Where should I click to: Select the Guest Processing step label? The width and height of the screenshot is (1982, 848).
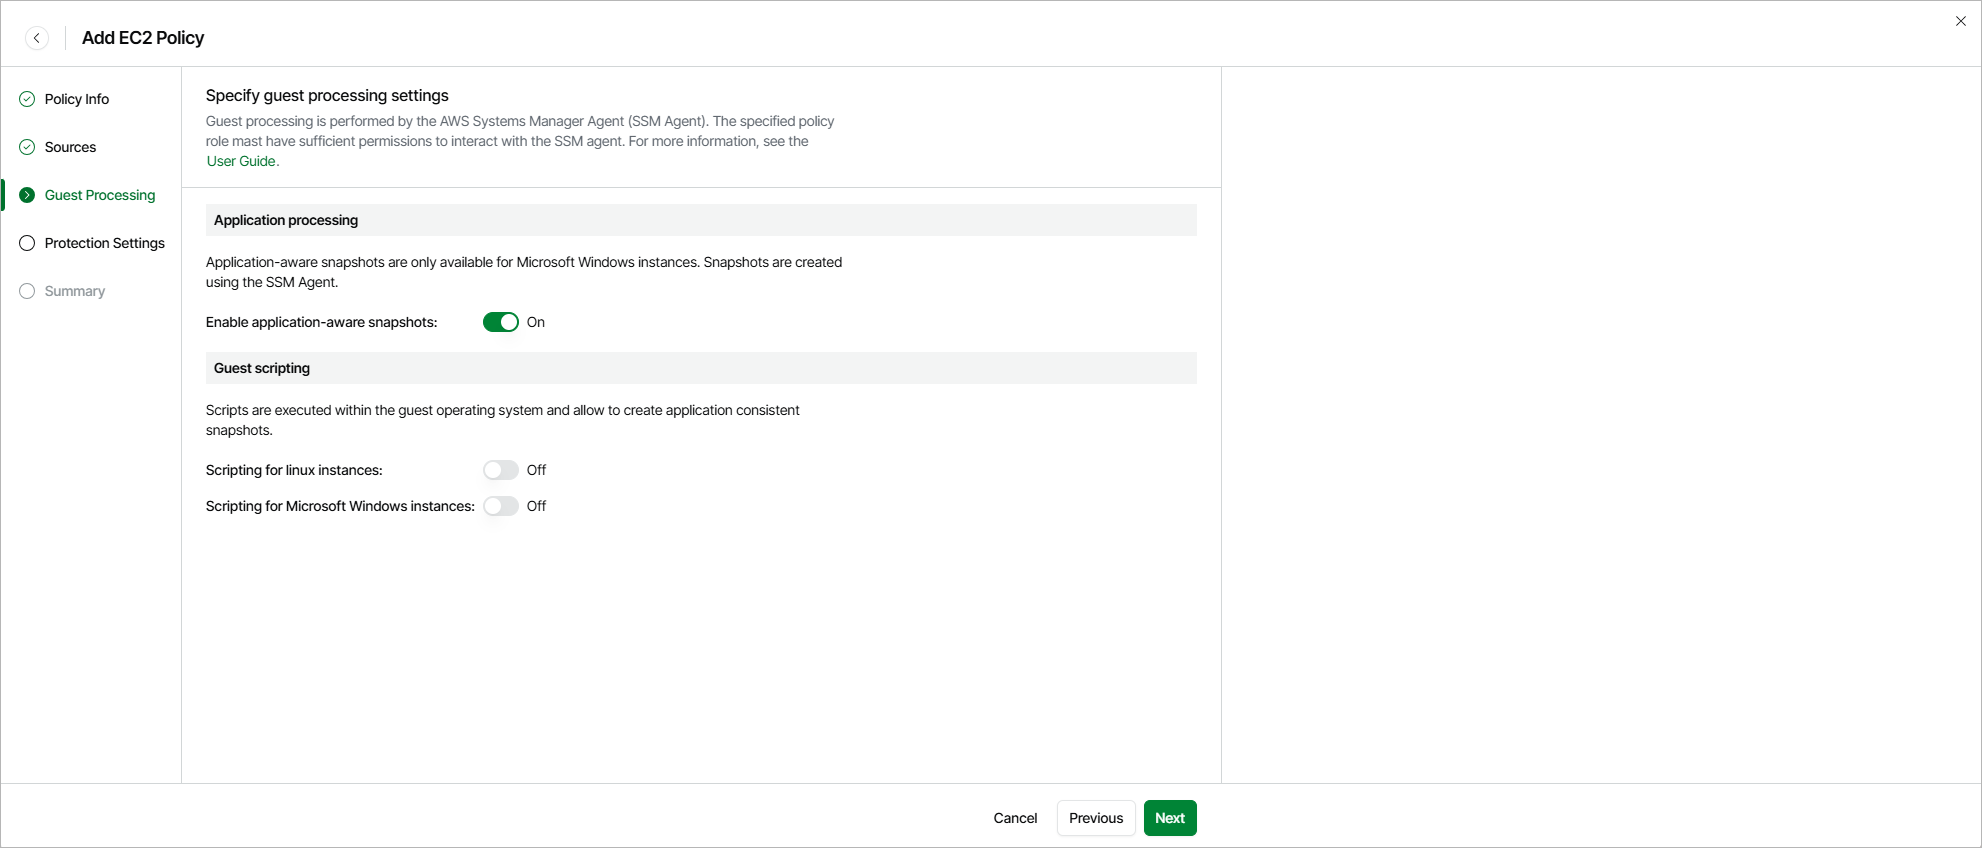100,195
